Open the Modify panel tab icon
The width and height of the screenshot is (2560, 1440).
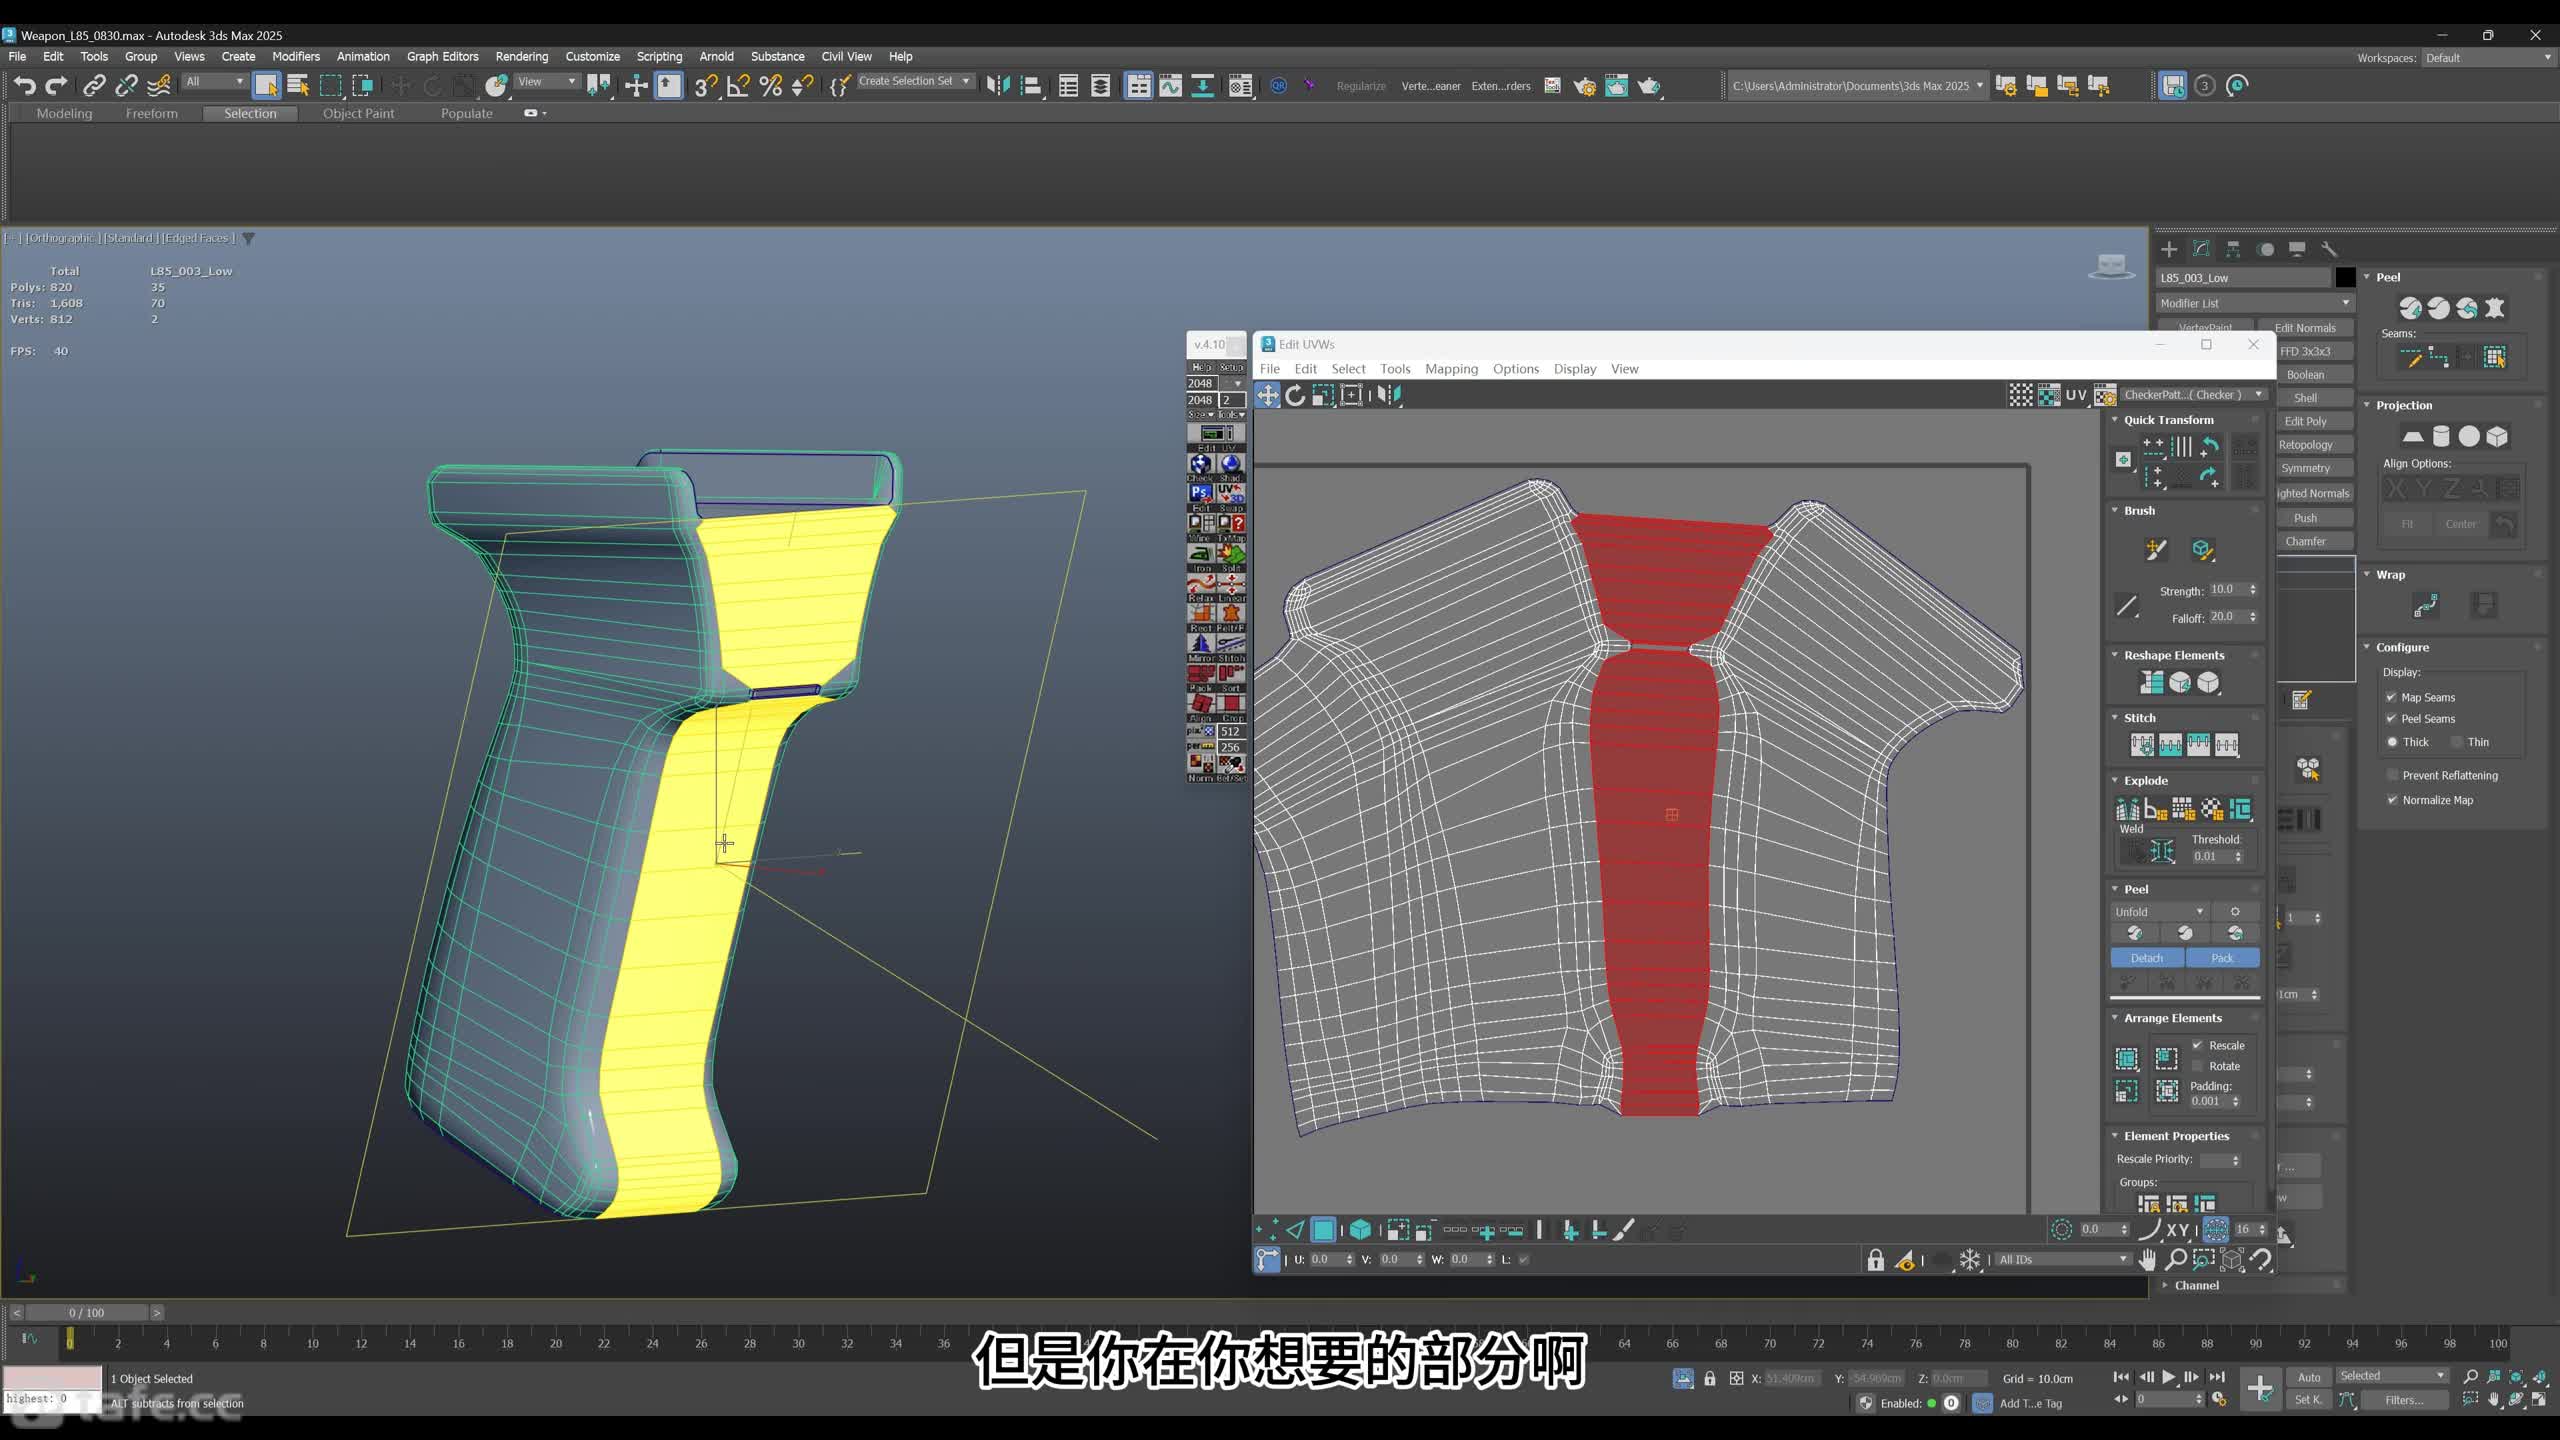click(2201, 249)
